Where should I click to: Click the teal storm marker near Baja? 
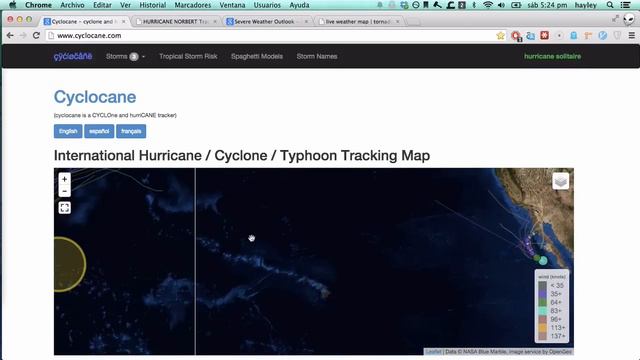543,260
